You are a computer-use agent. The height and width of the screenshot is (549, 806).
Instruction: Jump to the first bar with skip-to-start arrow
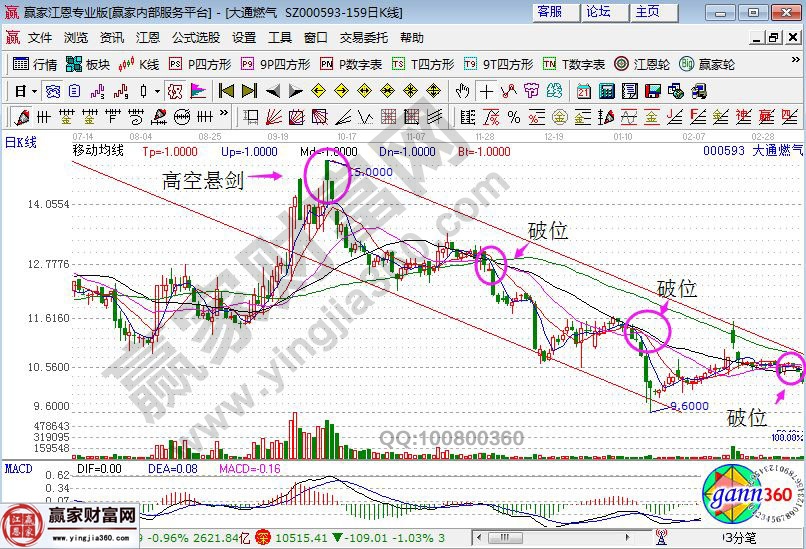click(x=225, y=91)
